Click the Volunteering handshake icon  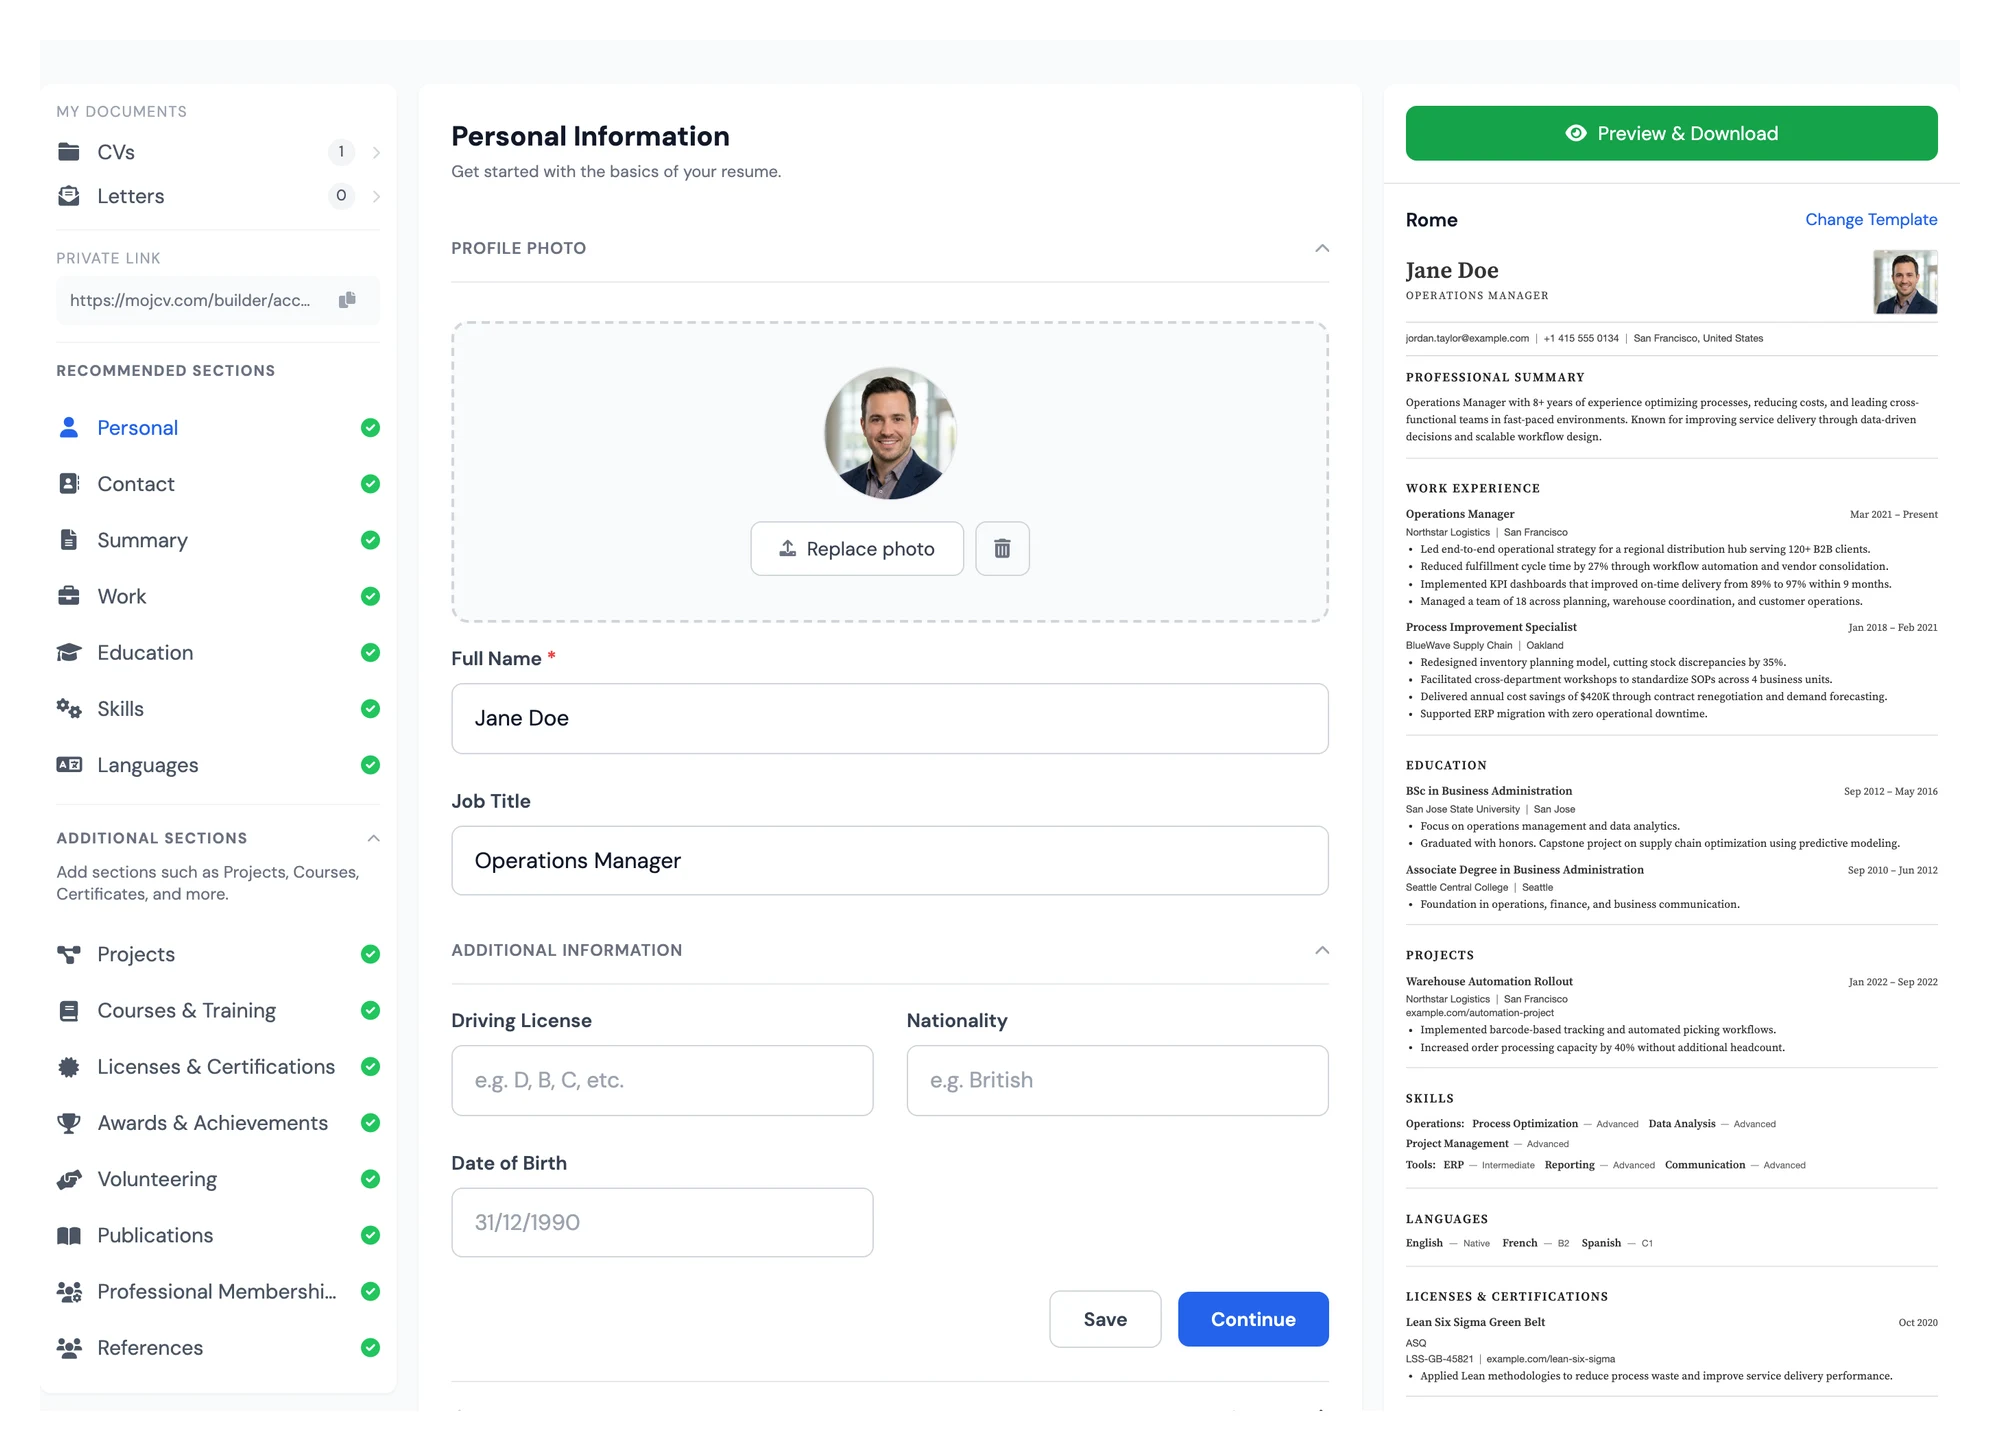69,1179
